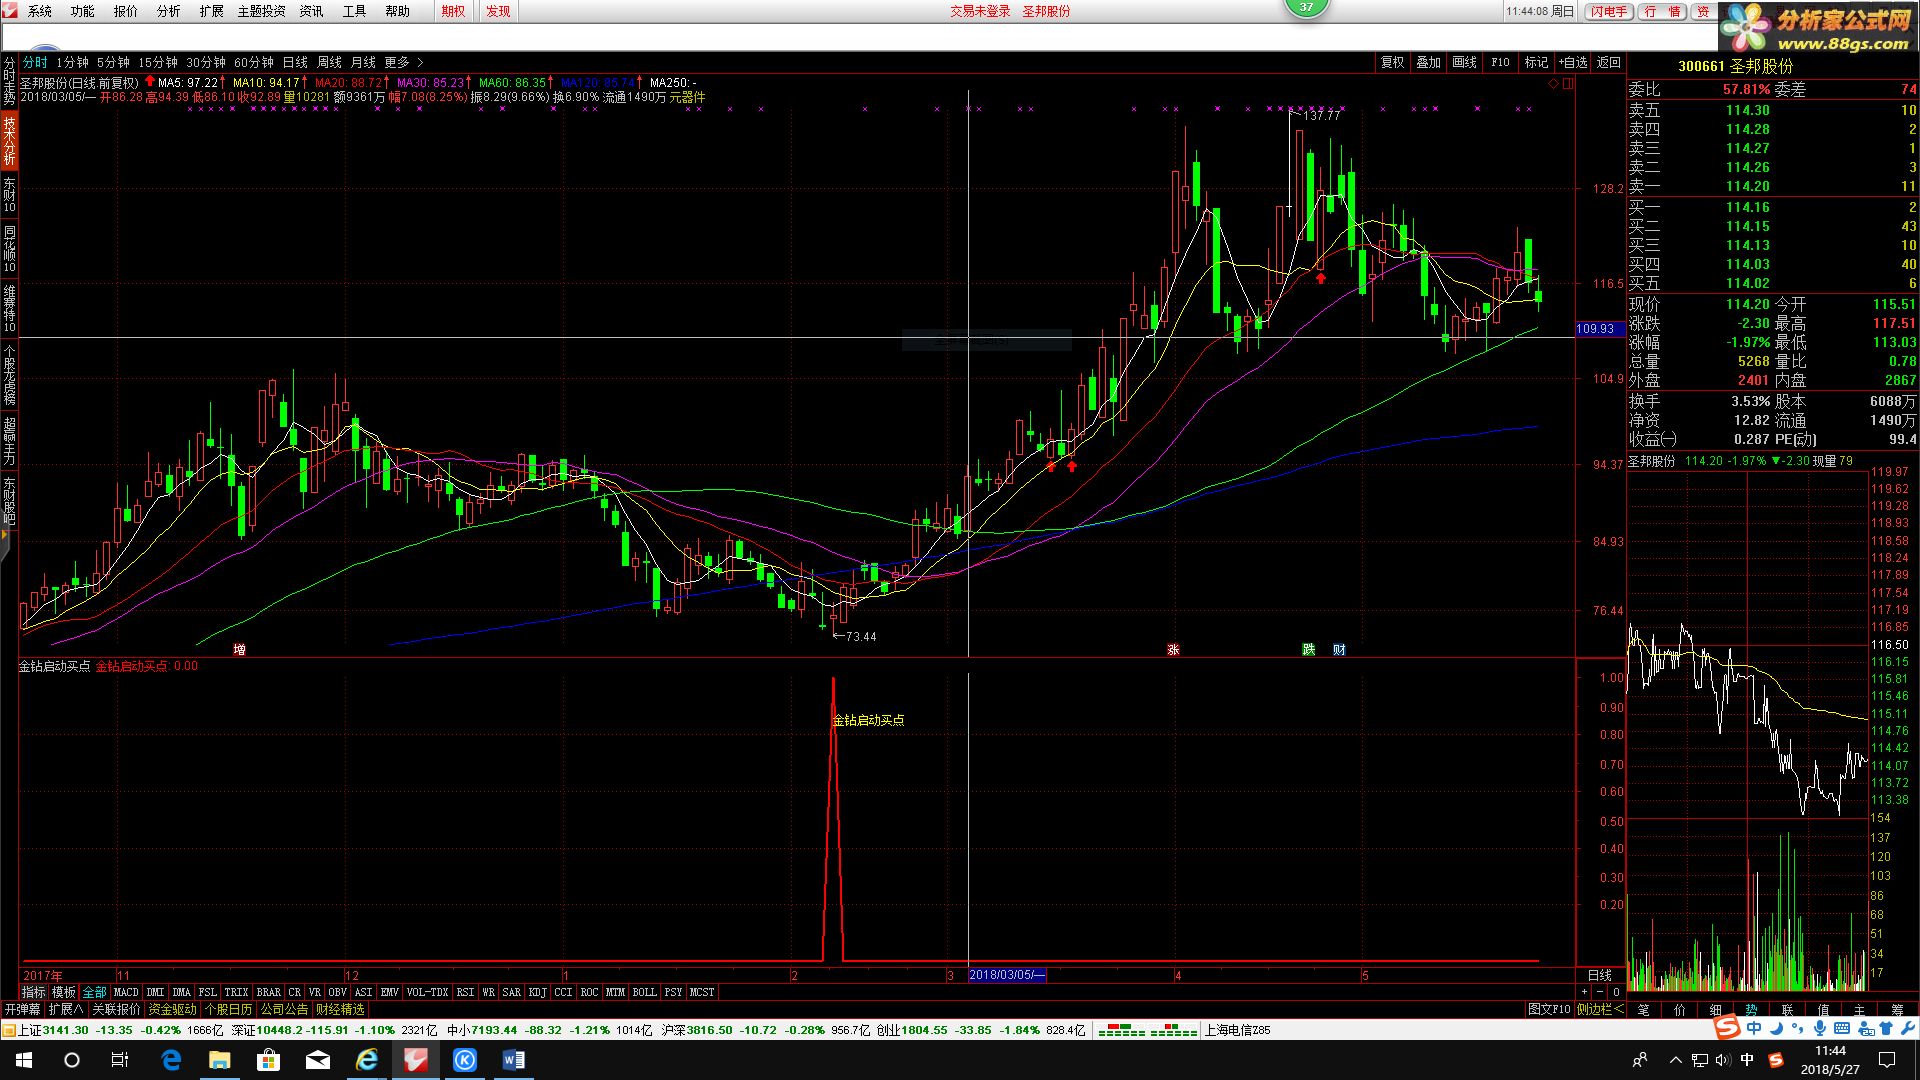Add stock with +自选 button
The height and width of the screenshot is (1080, 1920).
(1573, 62)
